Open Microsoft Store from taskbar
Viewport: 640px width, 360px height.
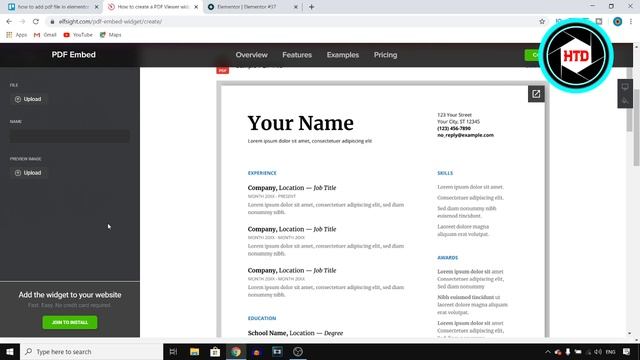215,351
